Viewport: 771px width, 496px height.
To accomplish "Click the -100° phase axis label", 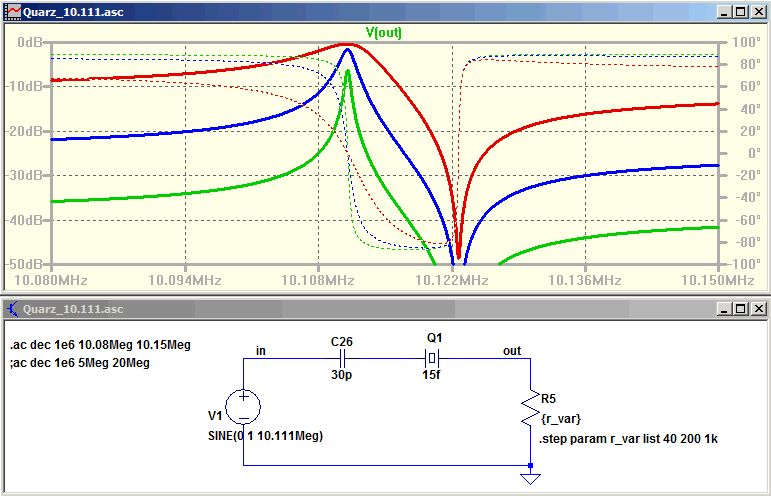I will (742, 264).
